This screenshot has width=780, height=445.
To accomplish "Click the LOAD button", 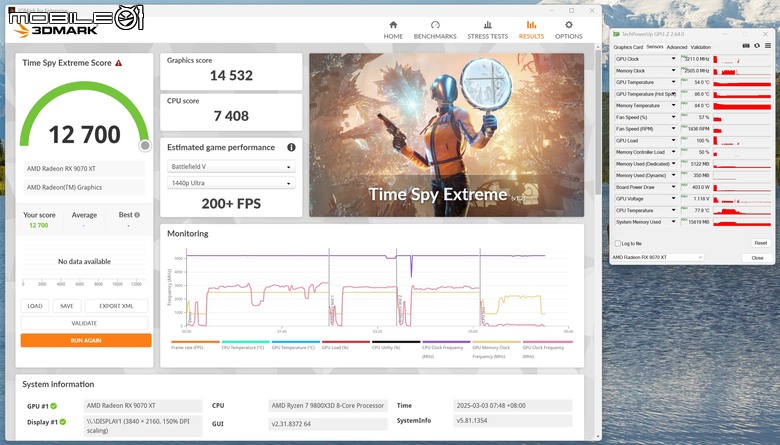I will tap(35, 306).
